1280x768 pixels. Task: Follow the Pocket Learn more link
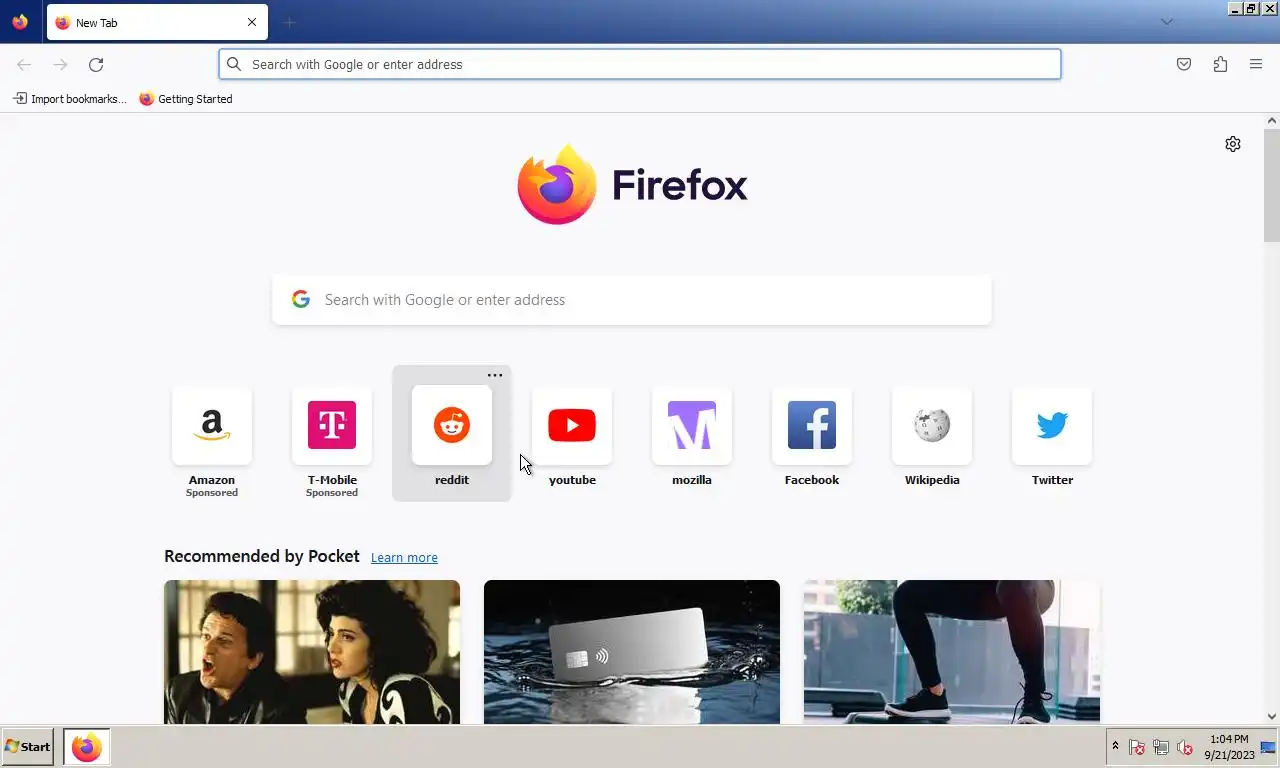pyautogui.click(x=404, y=558)
